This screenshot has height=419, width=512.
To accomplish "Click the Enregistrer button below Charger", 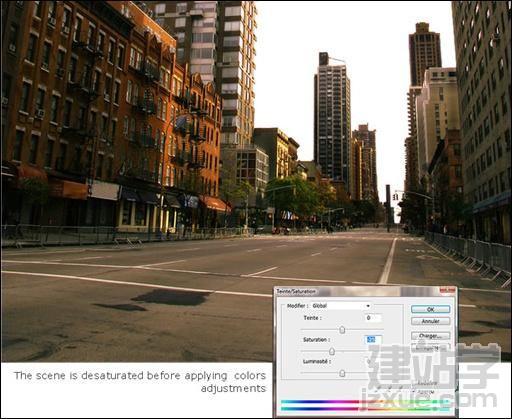I will click(x=430, y=348).
